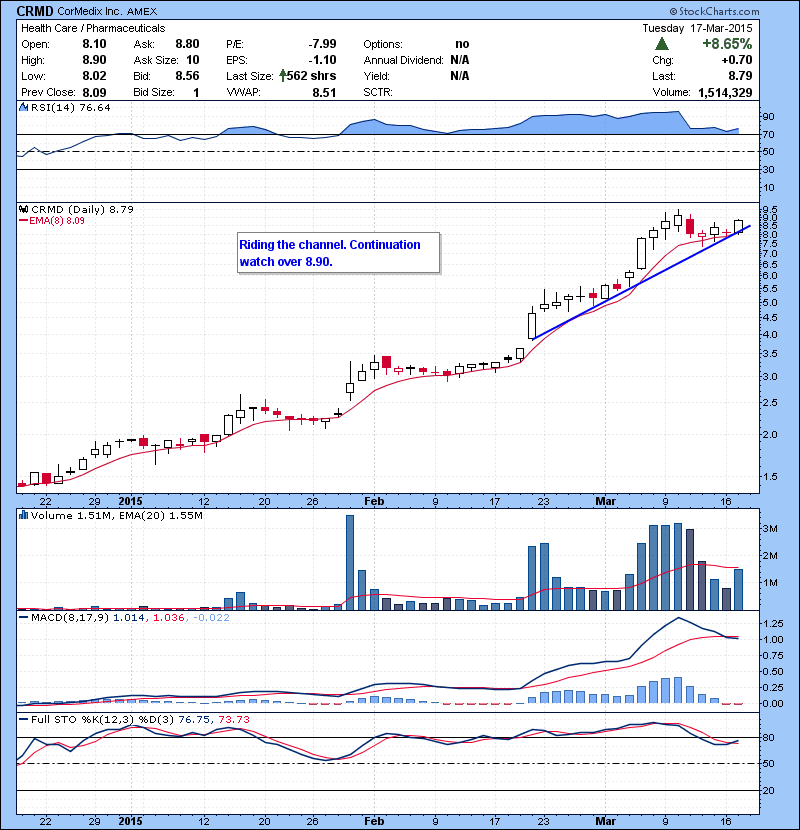
Task: Click the EPS value -1.10
Action: (x=322, y=60)
